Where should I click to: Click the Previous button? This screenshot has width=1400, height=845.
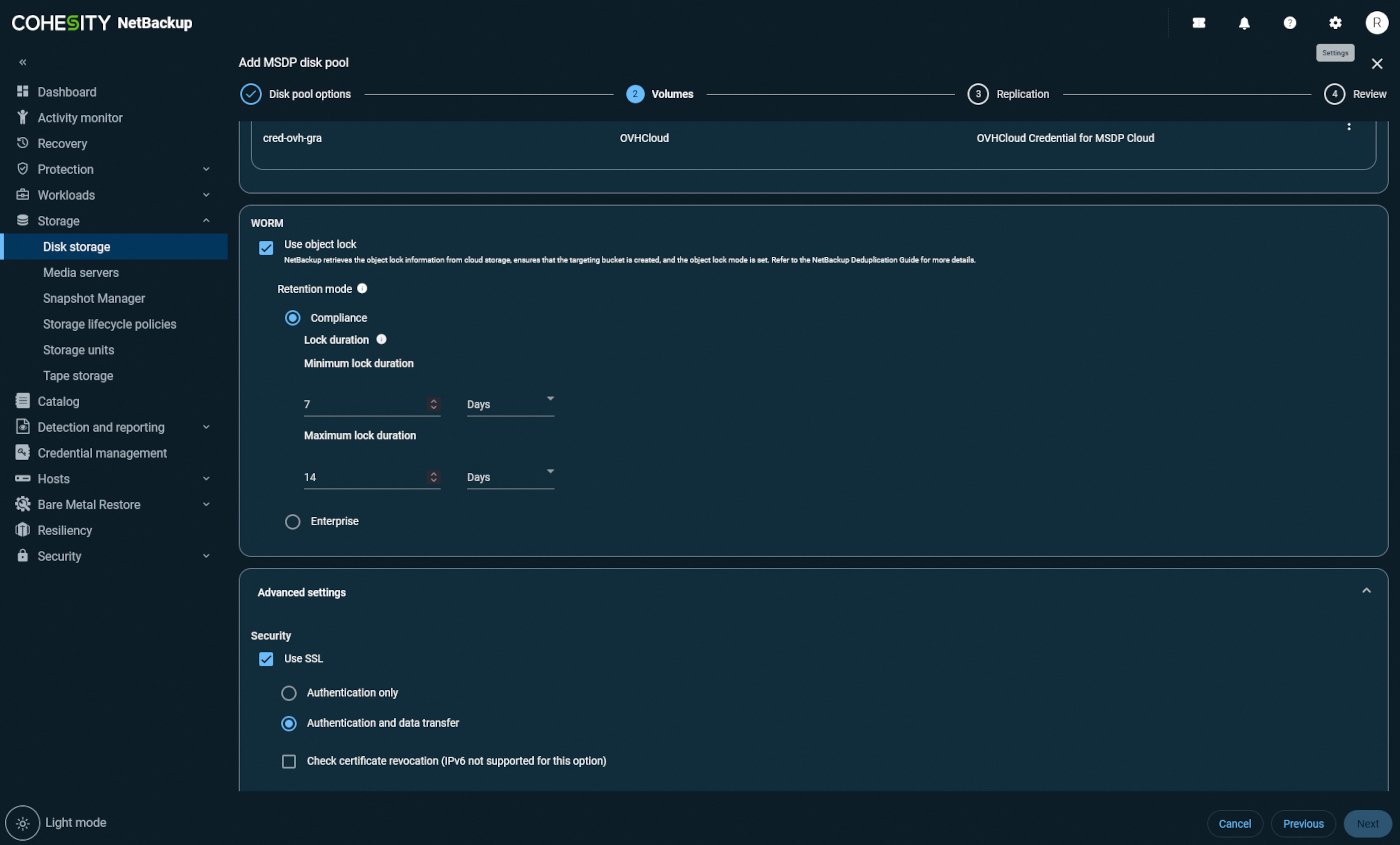pyautogui.click(x=1303, y=823)
